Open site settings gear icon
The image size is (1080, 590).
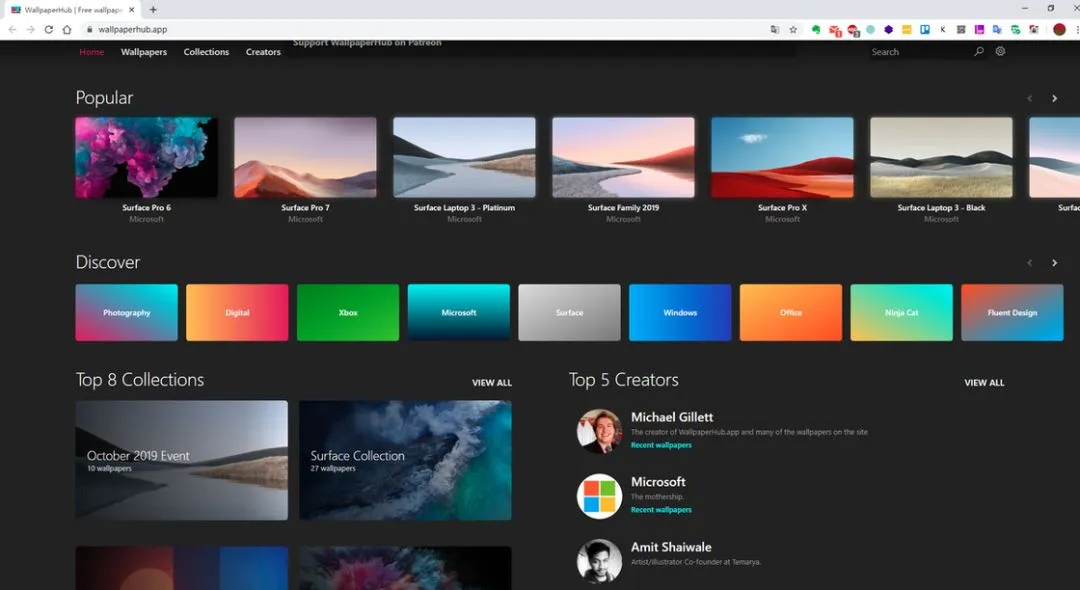pyautogui.click(x=1000, y=51)
